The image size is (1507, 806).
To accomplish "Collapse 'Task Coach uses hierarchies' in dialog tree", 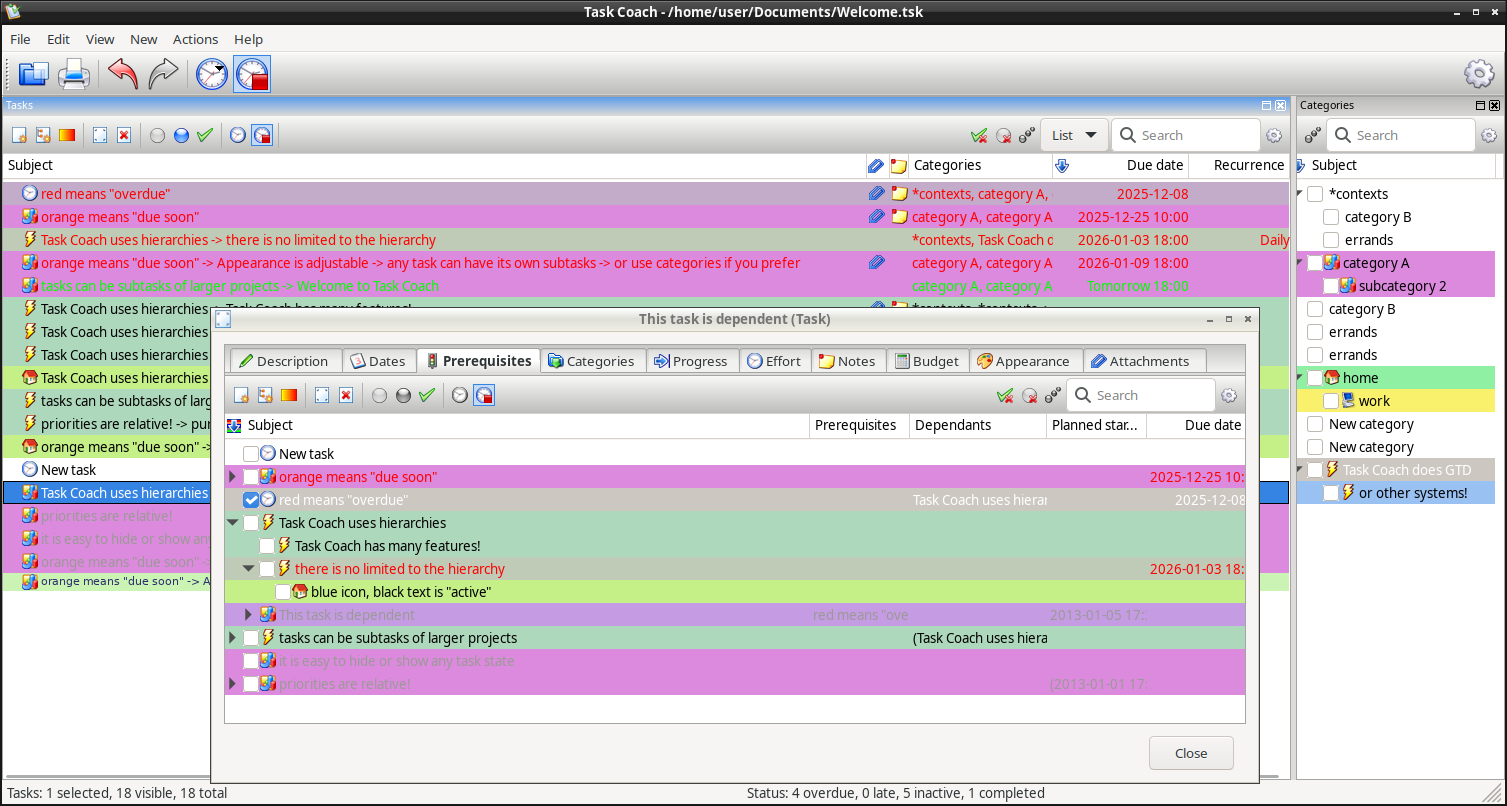I will pos(233,523).
